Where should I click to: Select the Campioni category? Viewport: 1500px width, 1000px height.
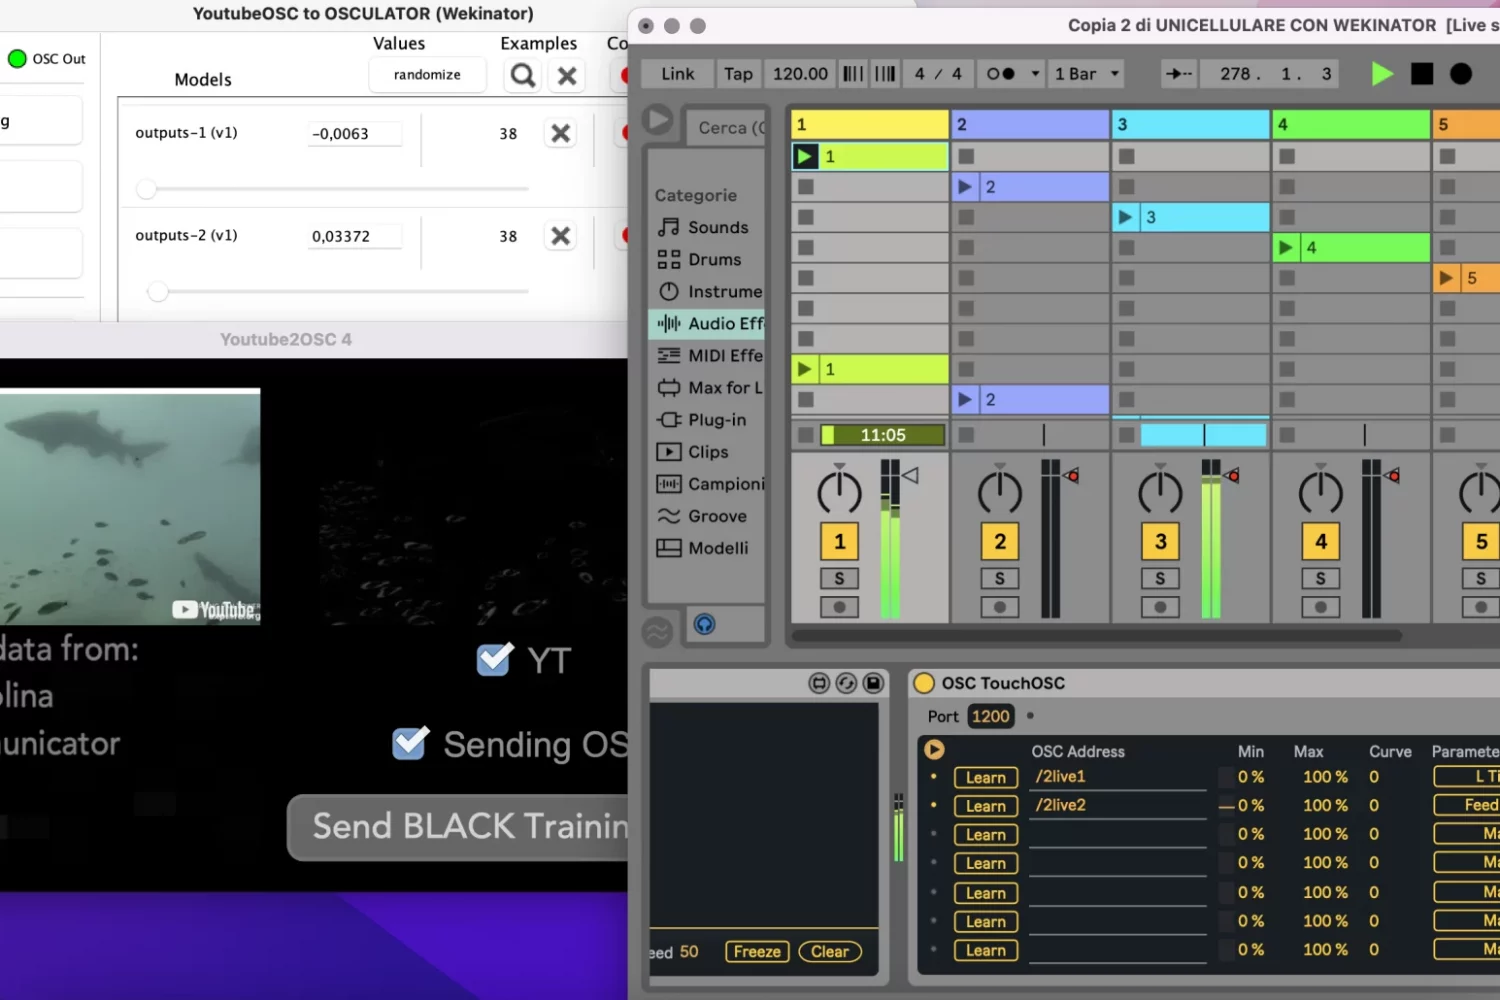(x=706, y=484)
